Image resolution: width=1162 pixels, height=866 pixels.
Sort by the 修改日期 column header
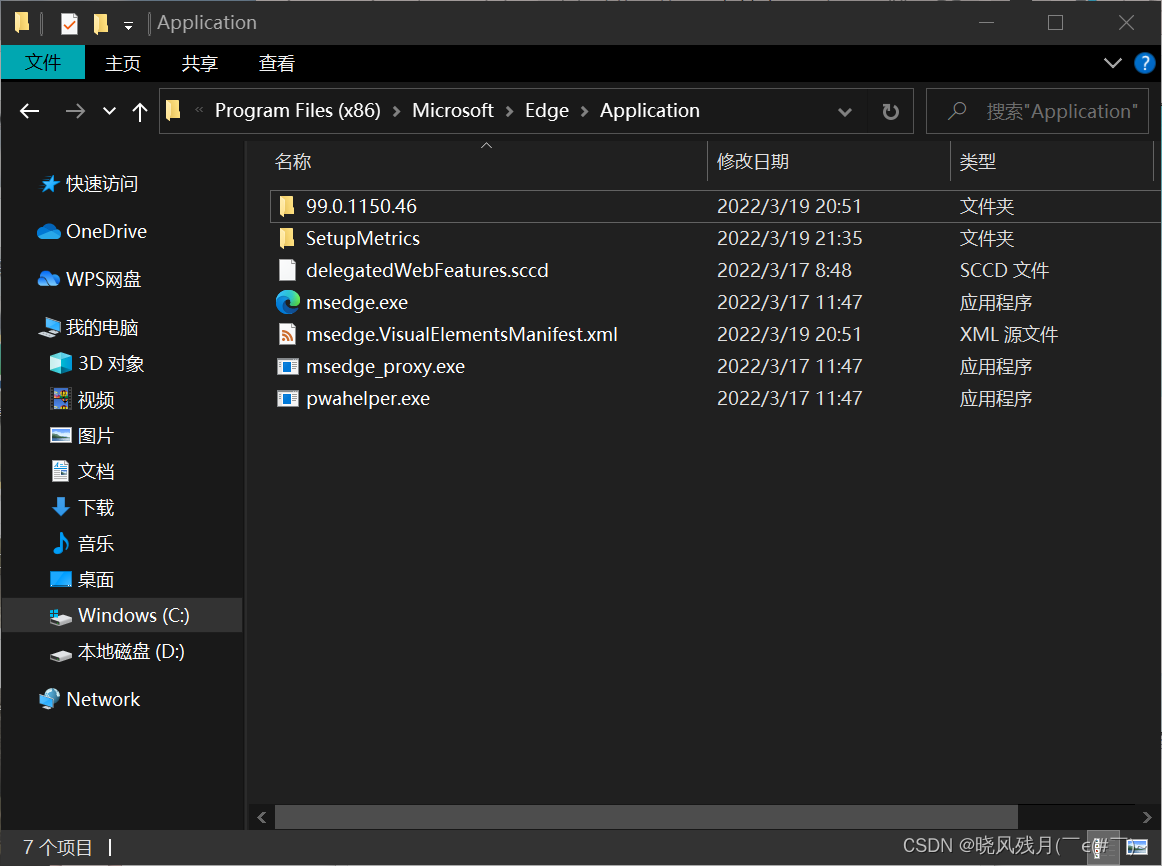click(x=753, y=161)
